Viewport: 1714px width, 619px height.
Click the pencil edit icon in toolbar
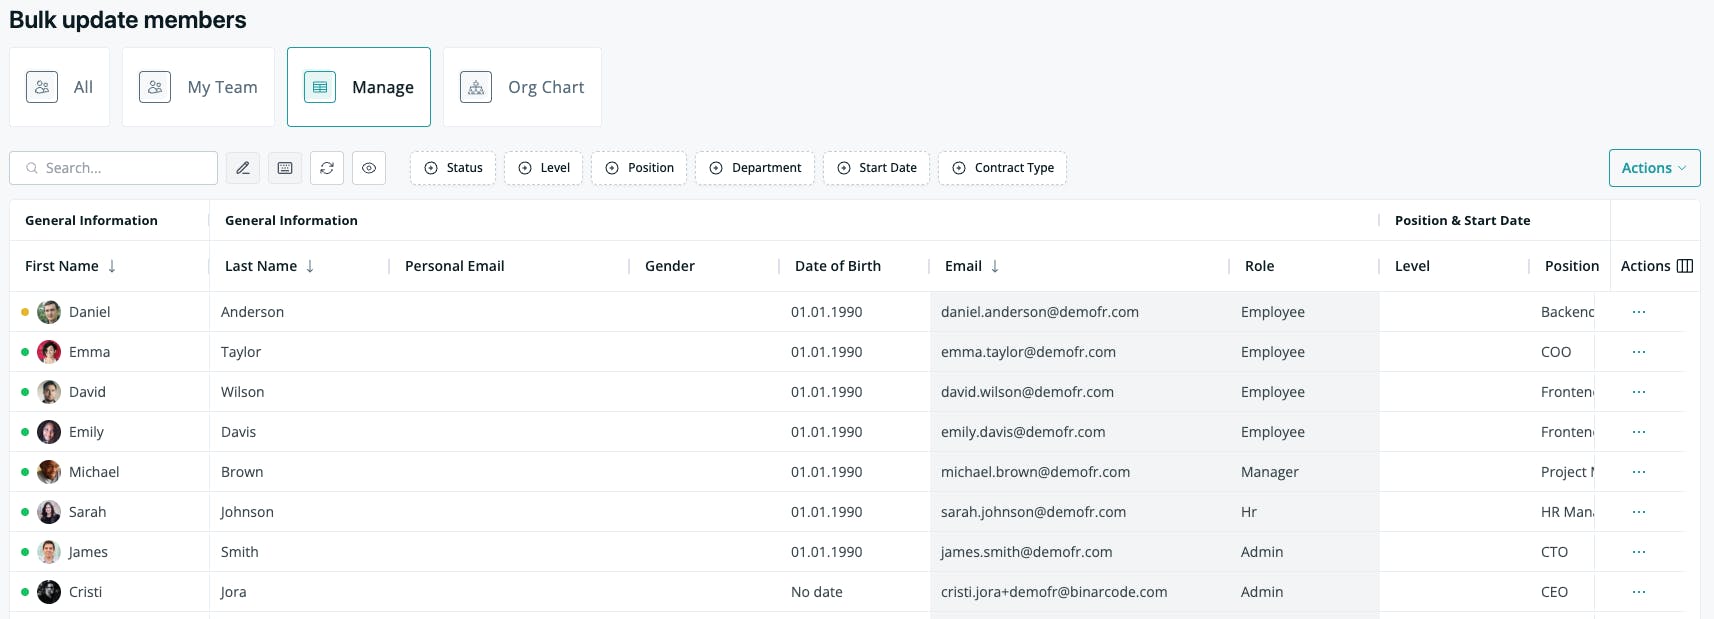243,168
